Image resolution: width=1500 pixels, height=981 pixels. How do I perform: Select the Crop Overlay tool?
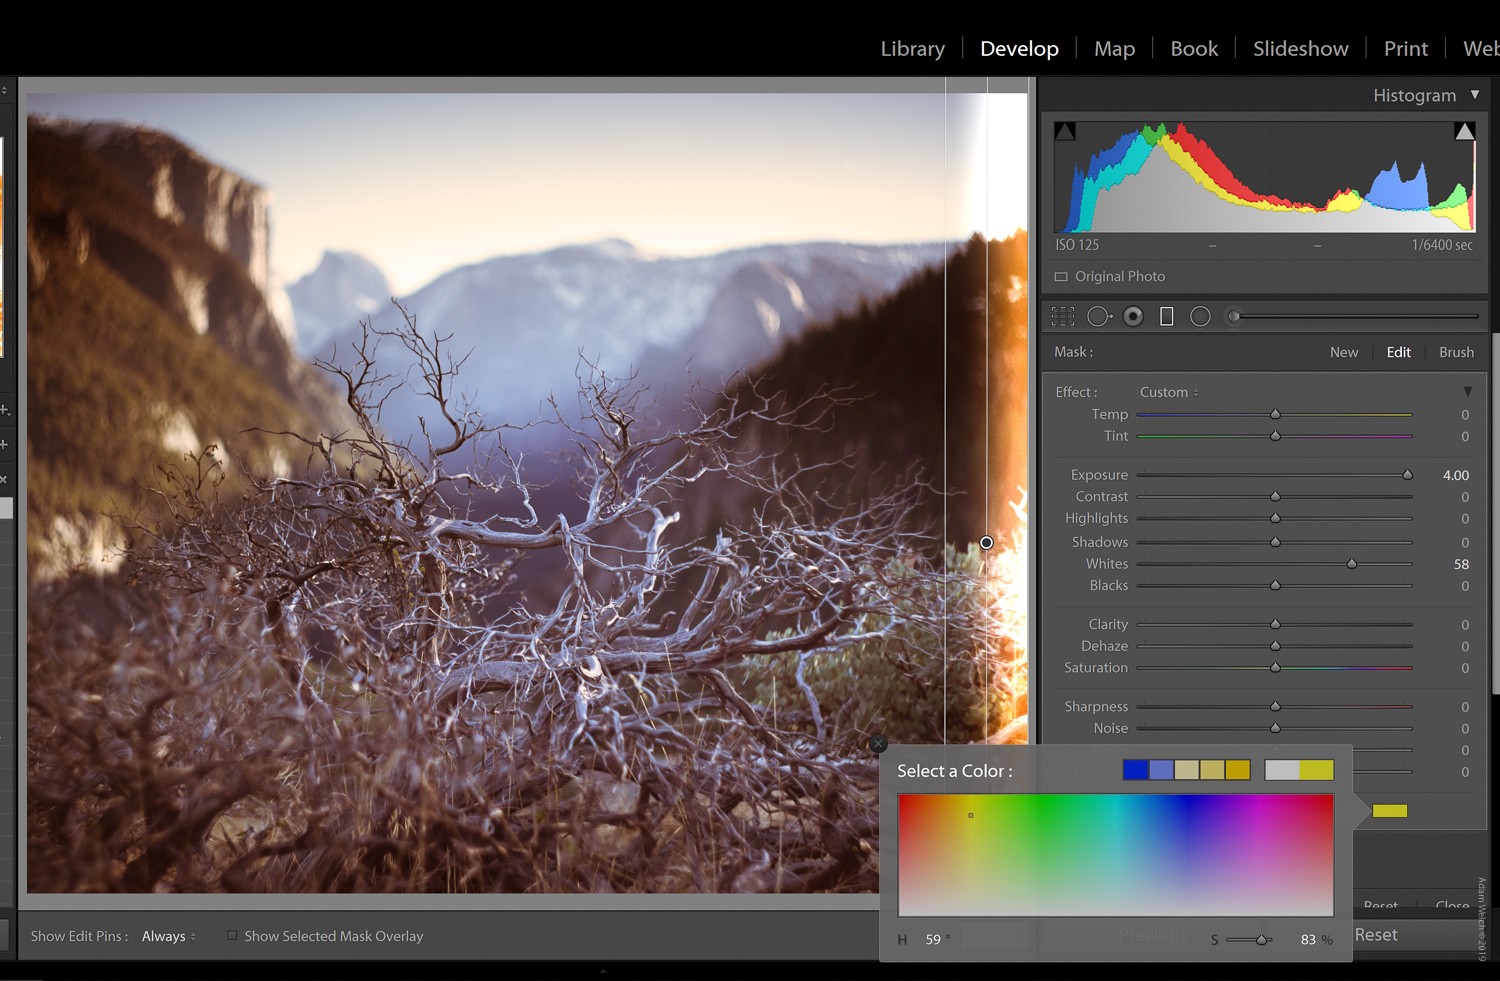(x=1063, y=315)
